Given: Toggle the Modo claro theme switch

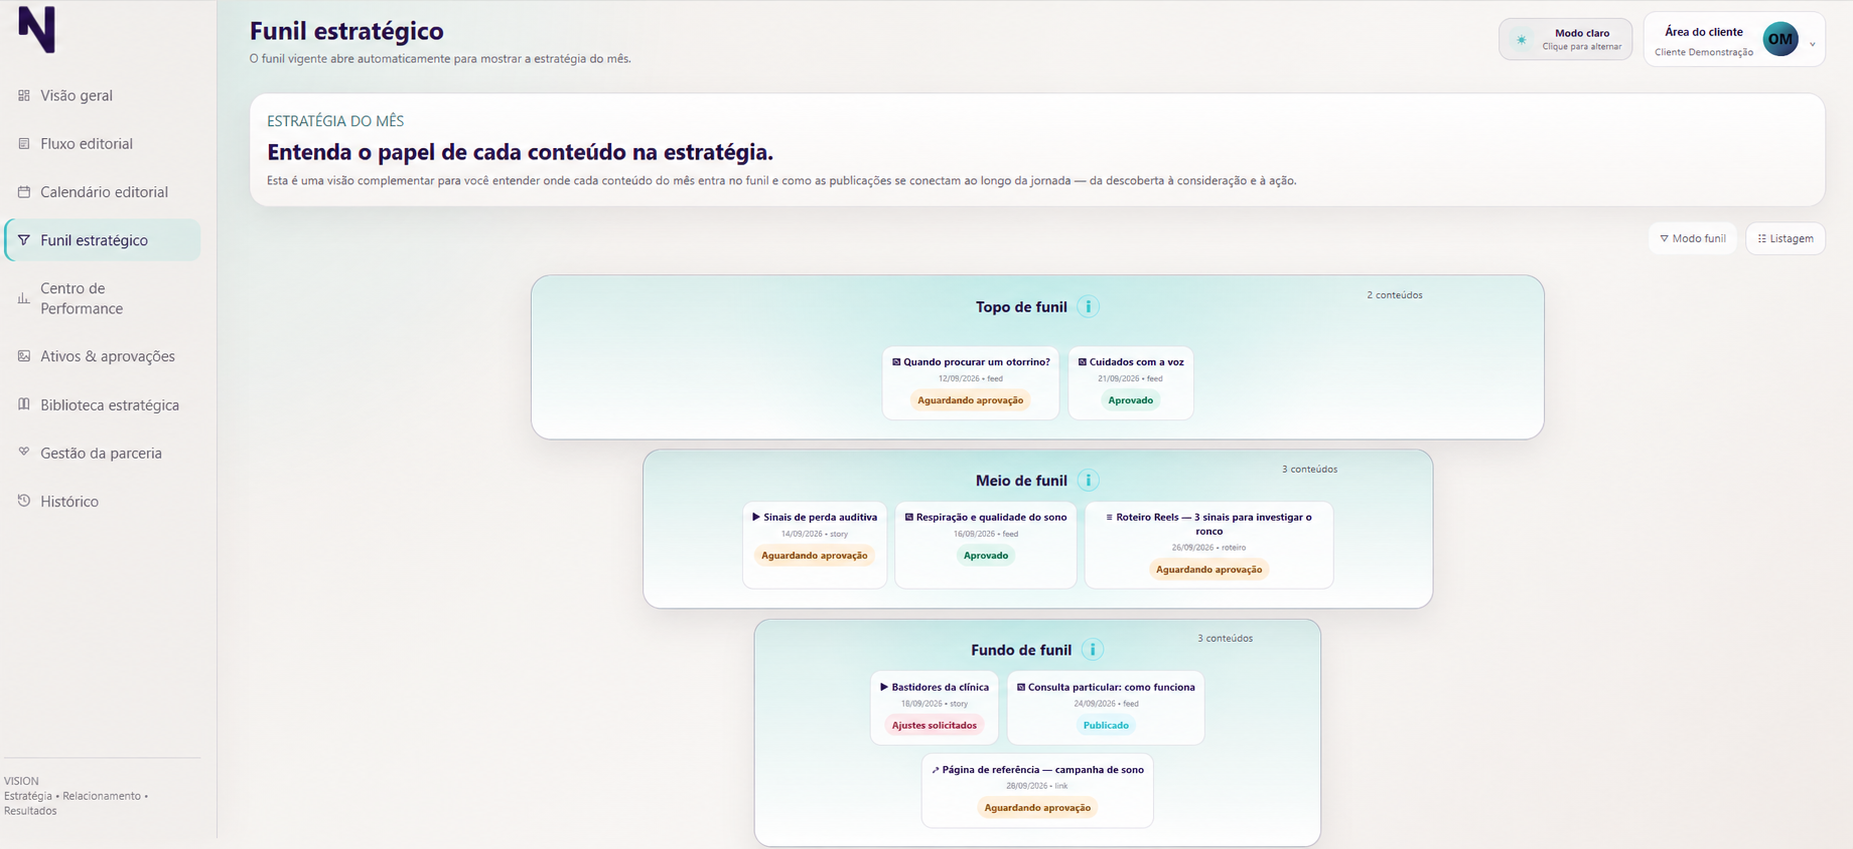Looking at the screenshot, I should (1565, 40).
